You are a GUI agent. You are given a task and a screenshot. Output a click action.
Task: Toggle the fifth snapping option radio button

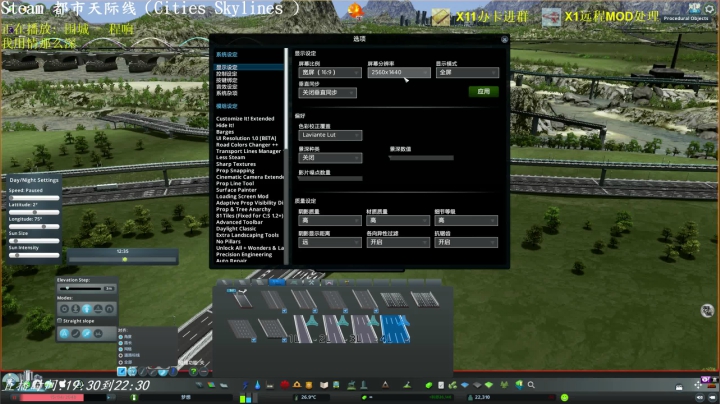click(x=121, y=362)
